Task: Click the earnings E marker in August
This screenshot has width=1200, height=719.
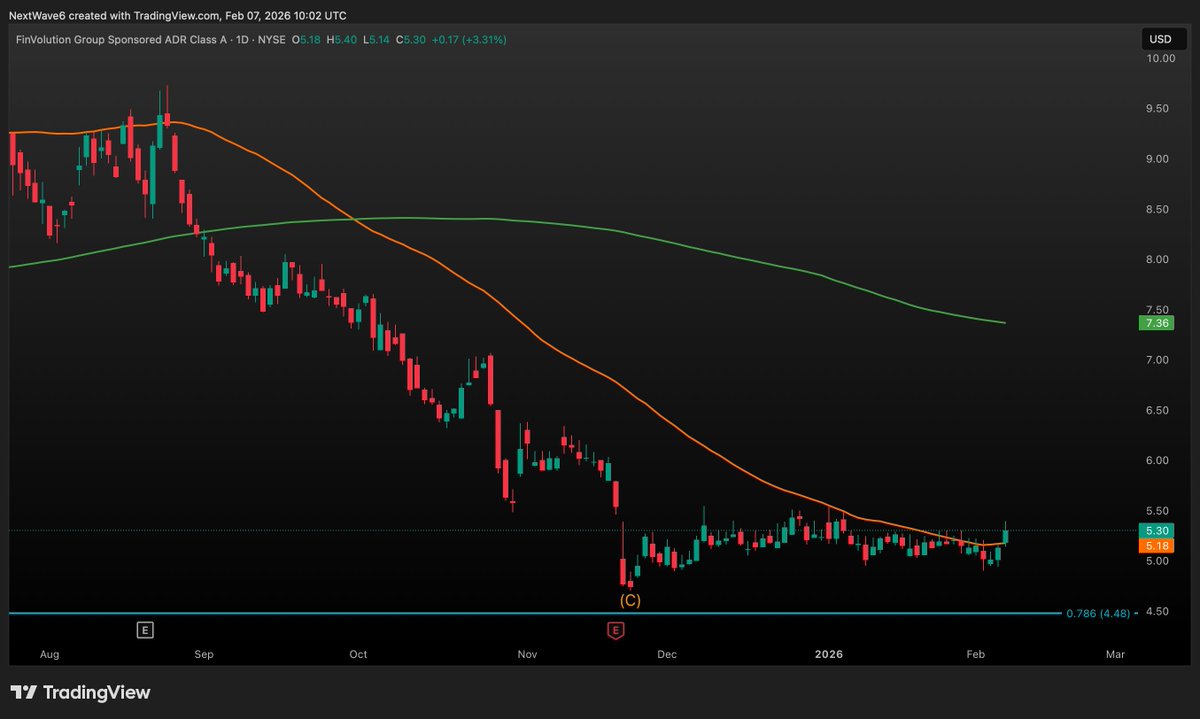Action: coord(146,629)
